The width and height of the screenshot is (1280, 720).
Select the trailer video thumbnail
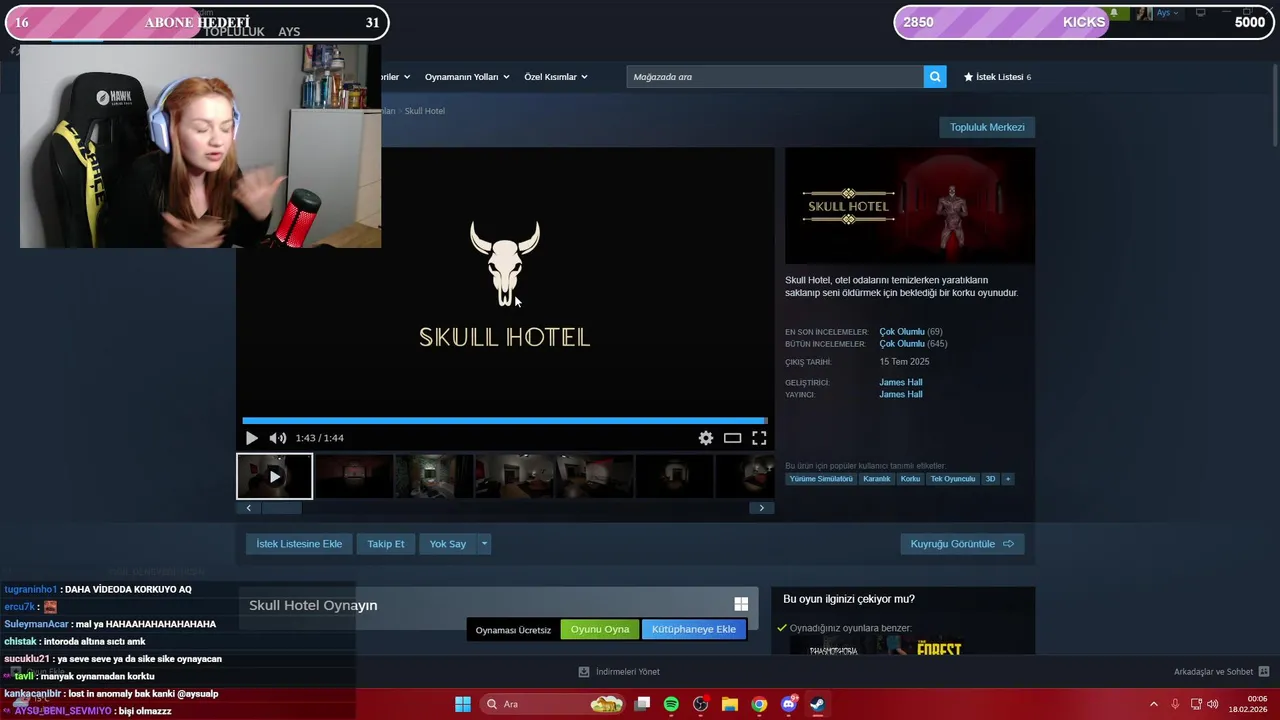click(x=274, y=476)
